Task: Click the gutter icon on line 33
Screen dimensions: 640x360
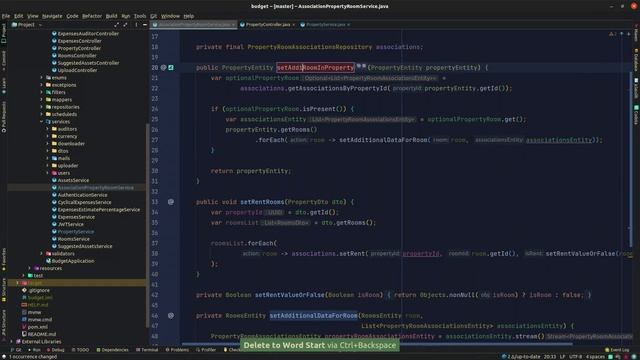Action: [x=171, y=202]
